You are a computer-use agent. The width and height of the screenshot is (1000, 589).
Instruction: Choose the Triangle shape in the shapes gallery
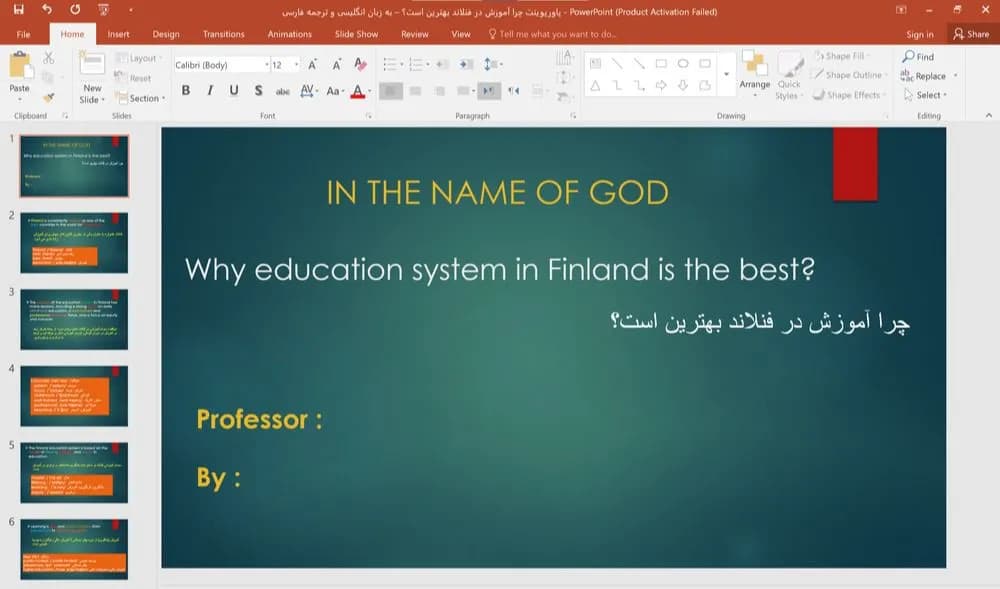tap(595, 85)
